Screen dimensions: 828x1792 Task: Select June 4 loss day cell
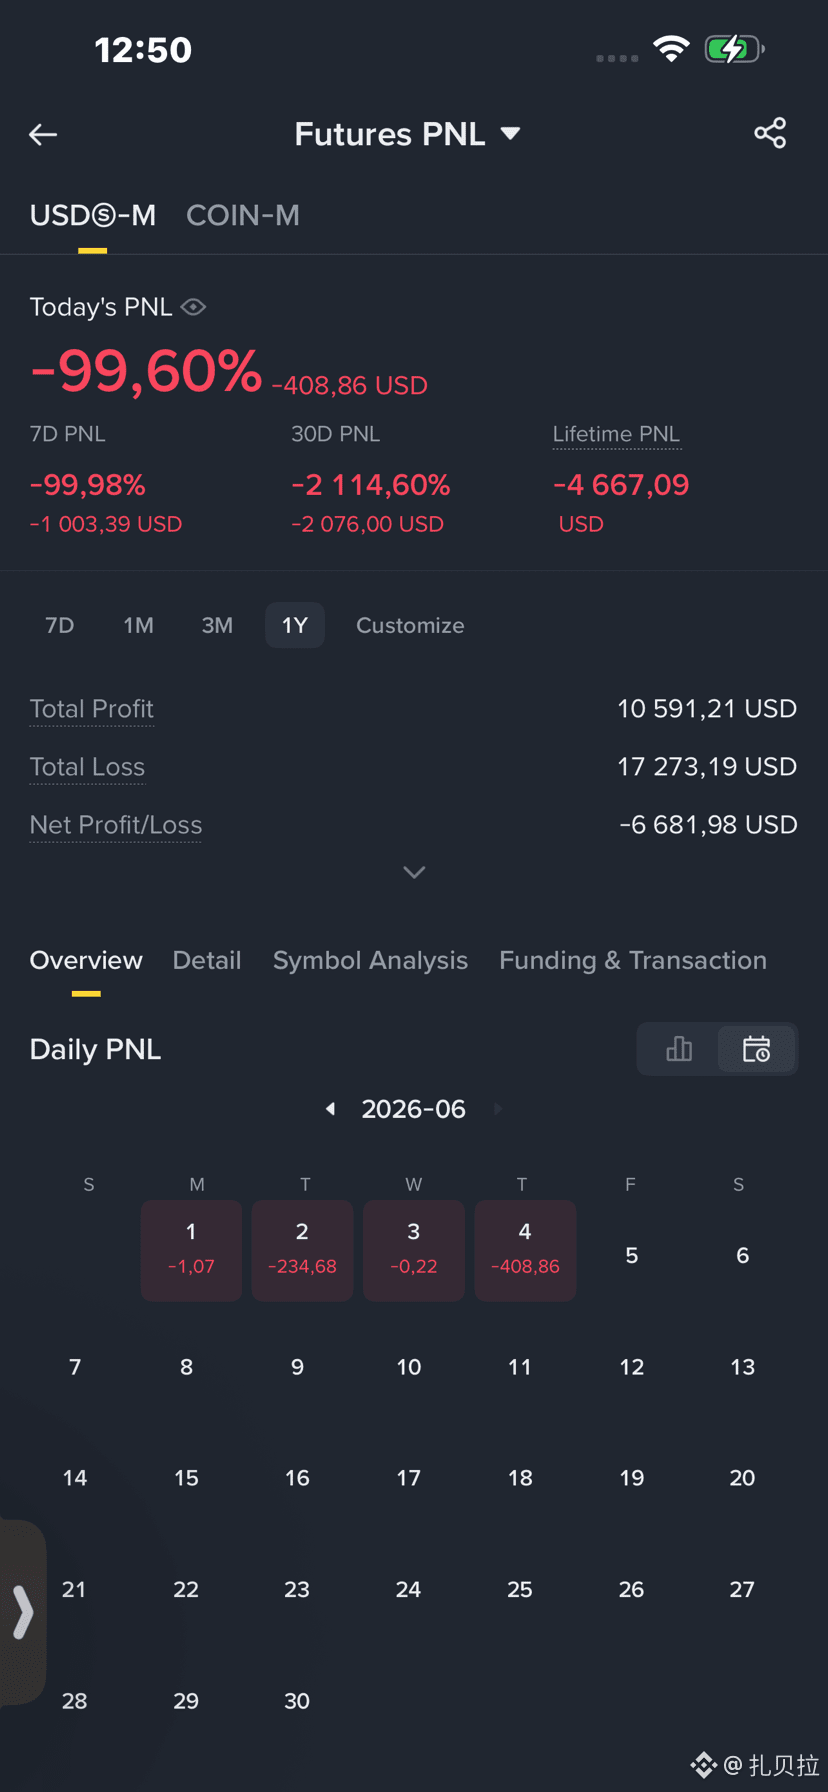pyautogui.click(x=525, y=1250)
